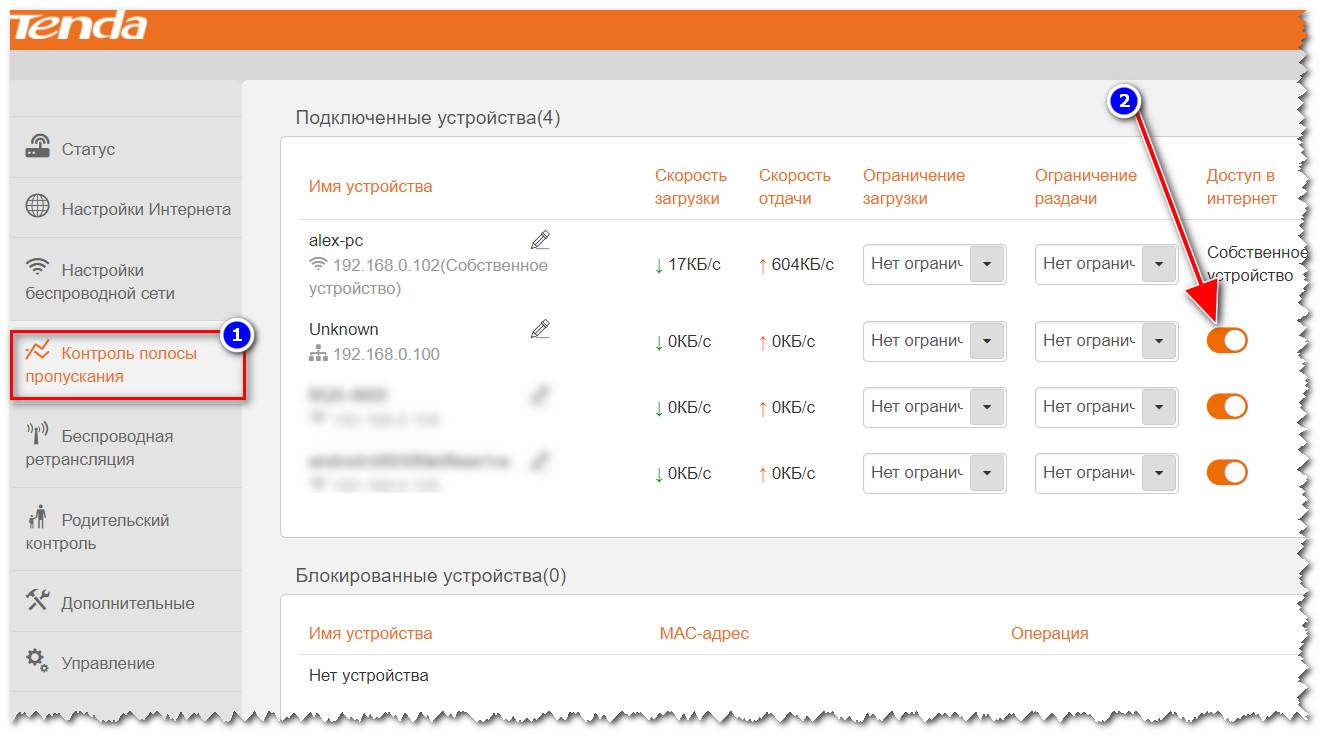Disable internet access for the Unknown device
The width and height of the screenshot is (1326, 739).
(1227, 340)
